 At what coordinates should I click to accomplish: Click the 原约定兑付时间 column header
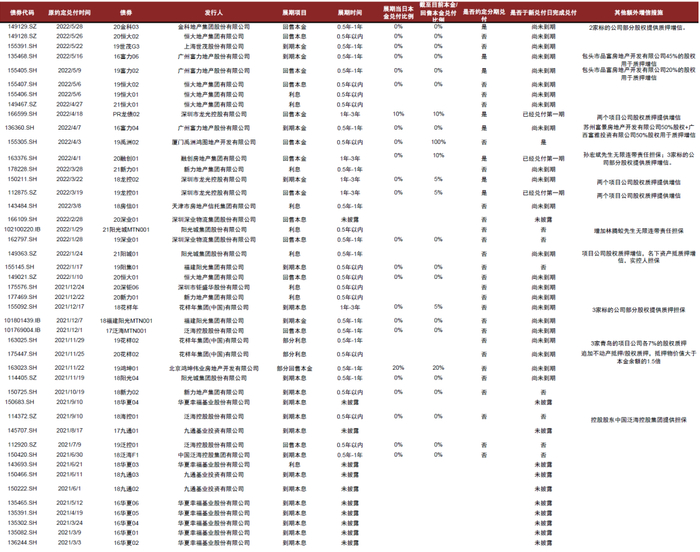(x=69, y=13)
